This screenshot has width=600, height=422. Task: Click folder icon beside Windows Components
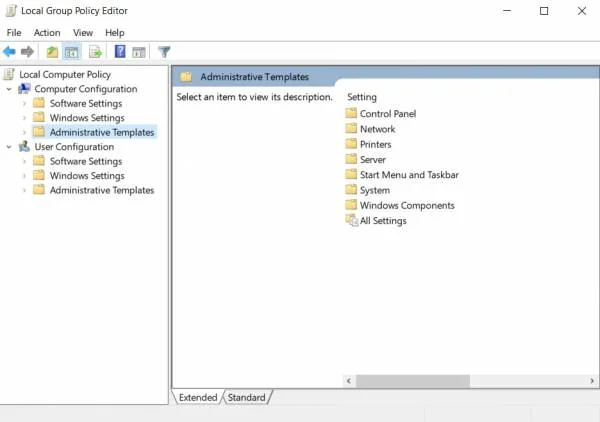pos(351,205)
